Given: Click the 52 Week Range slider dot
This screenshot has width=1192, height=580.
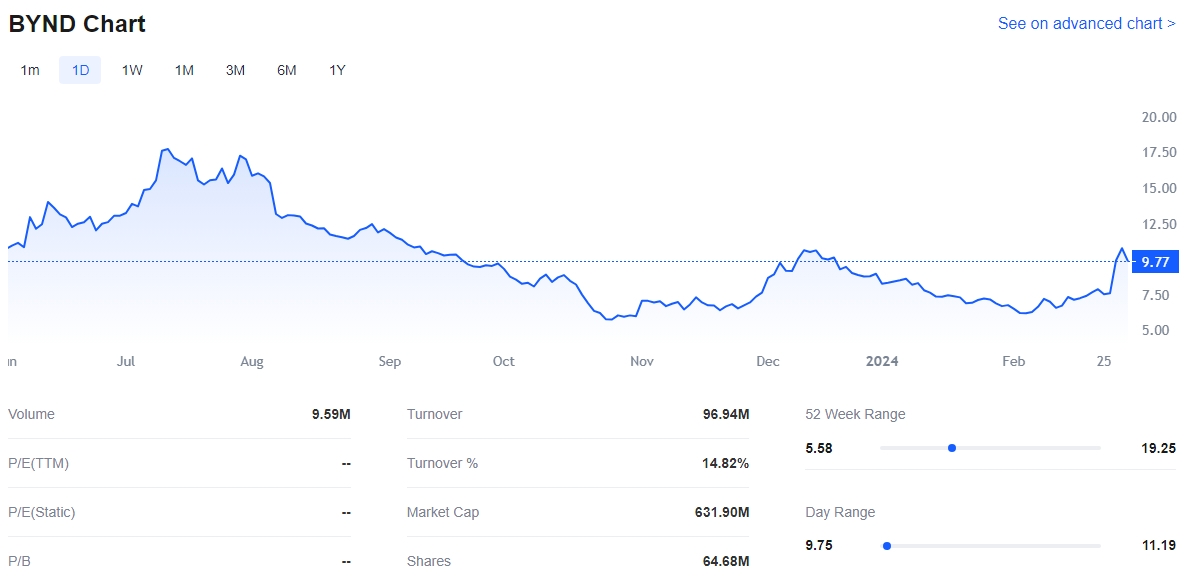Looking at the screenshot, I should (x=952, y=448).
